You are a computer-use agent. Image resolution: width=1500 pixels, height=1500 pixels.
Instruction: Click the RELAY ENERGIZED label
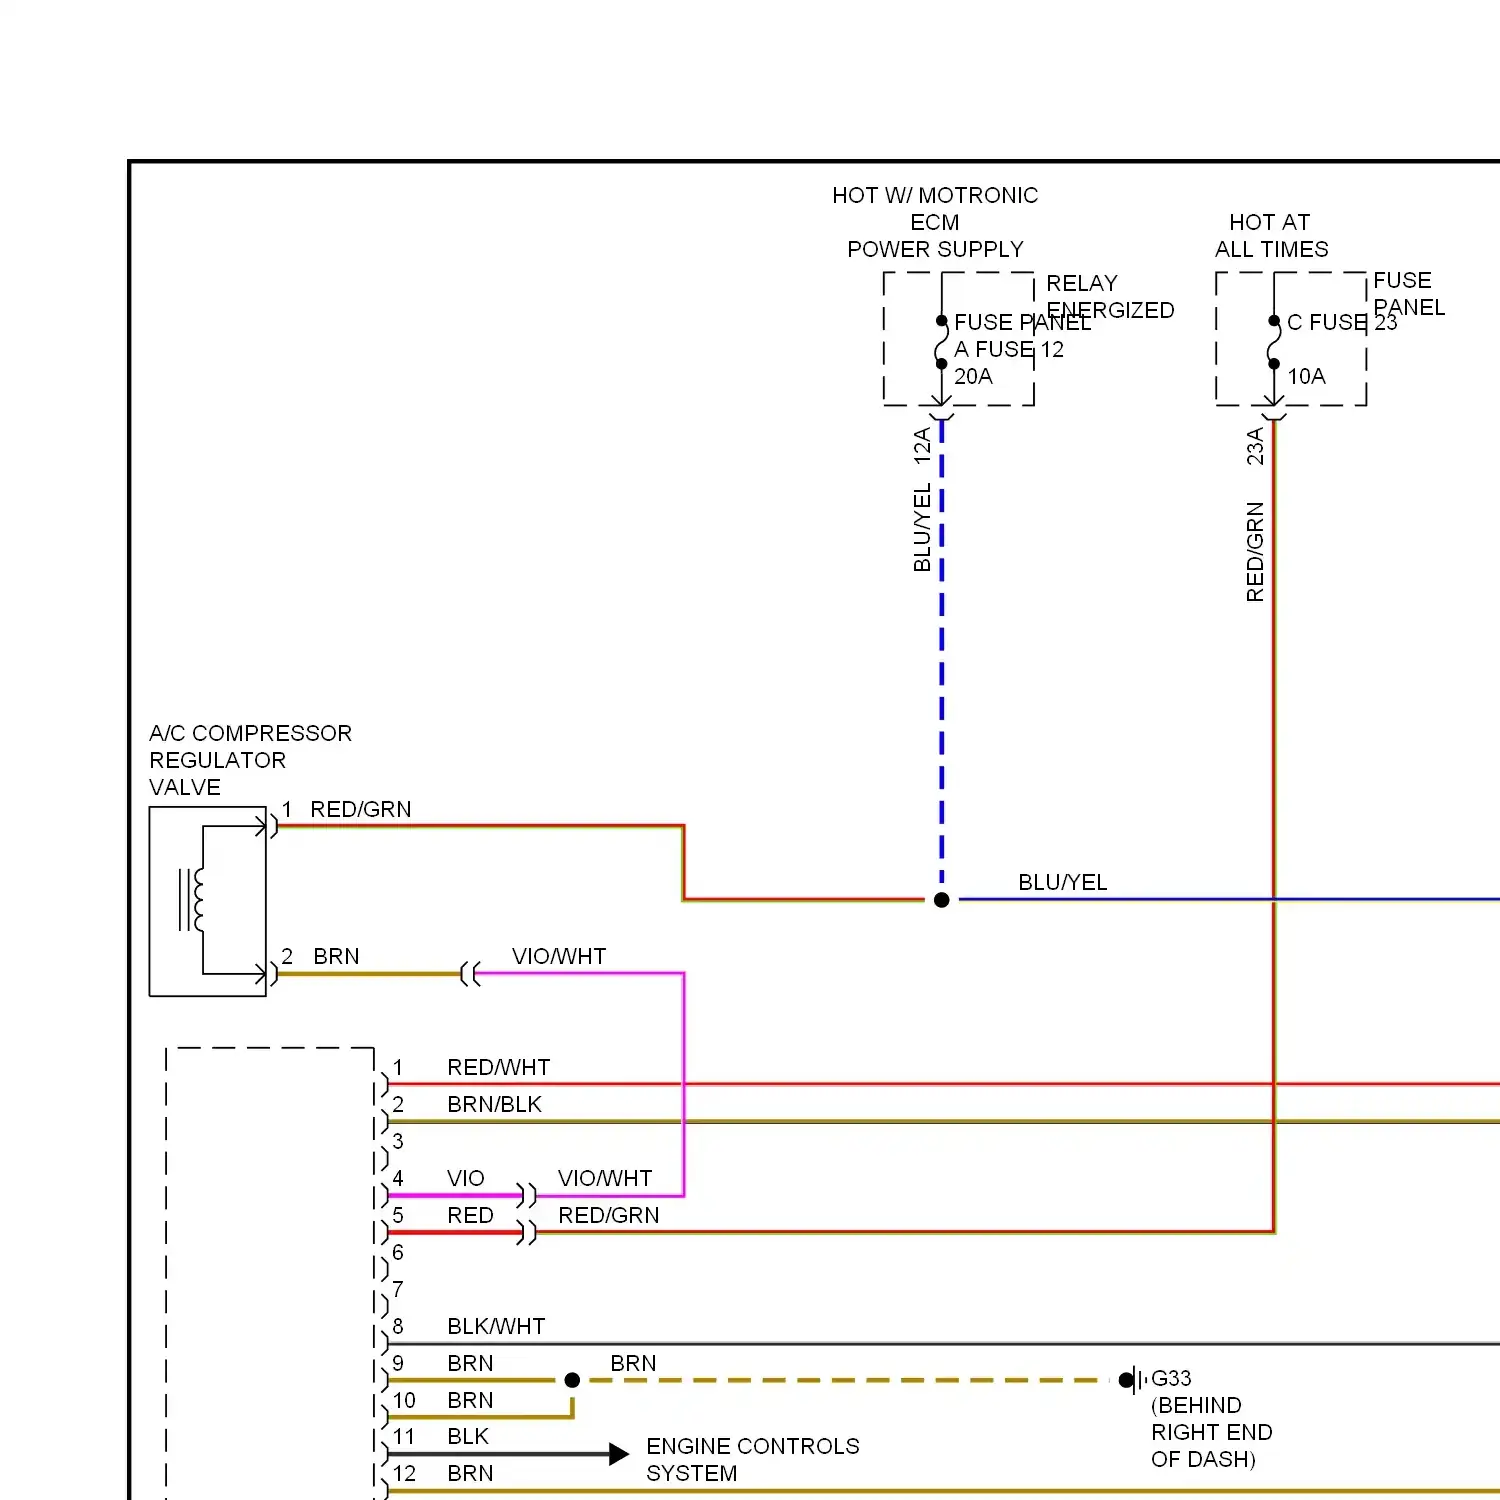[x=1110, y=297]
